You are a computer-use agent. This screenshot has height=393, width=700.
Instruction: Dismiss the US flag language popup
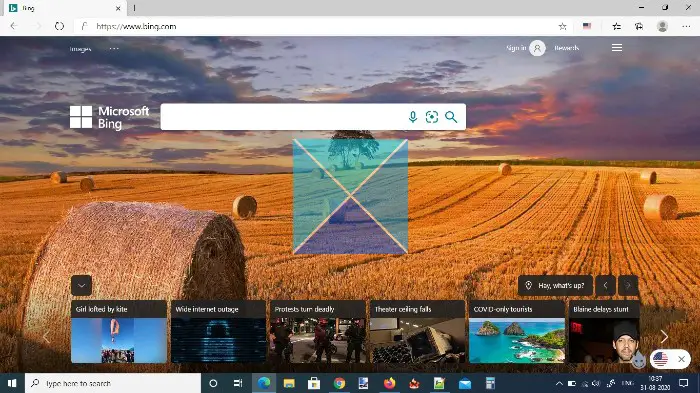681,359
